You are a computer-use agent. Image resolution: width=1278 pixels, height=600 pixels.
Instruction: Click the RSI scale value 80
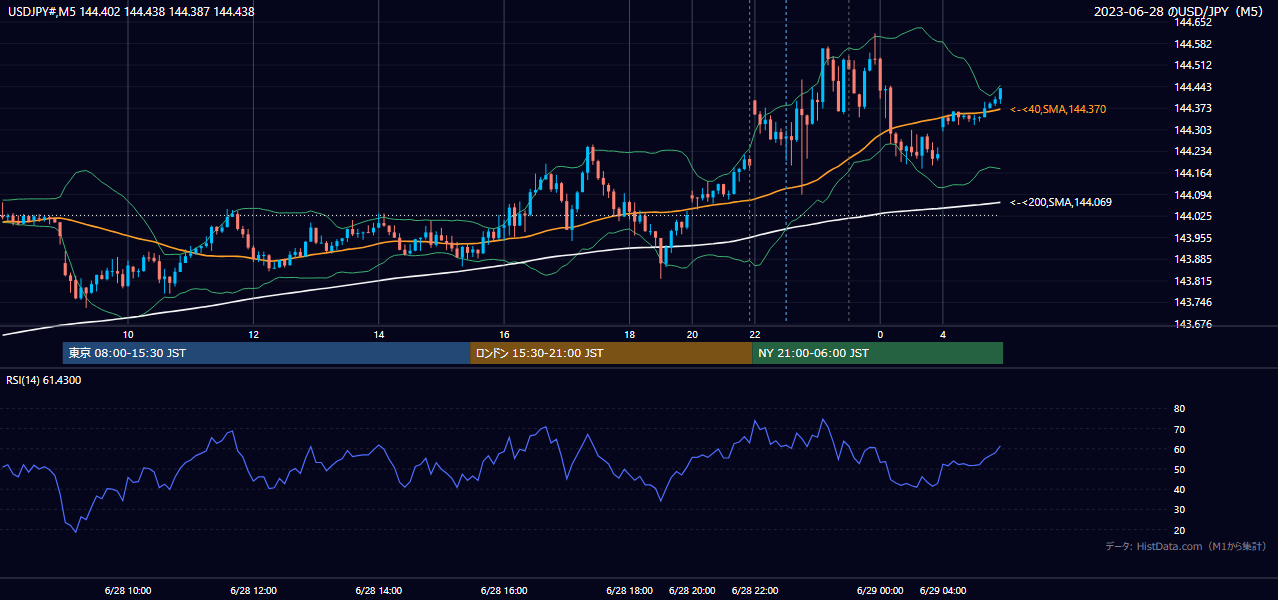pyautogui.click(x=1179, y=409)
